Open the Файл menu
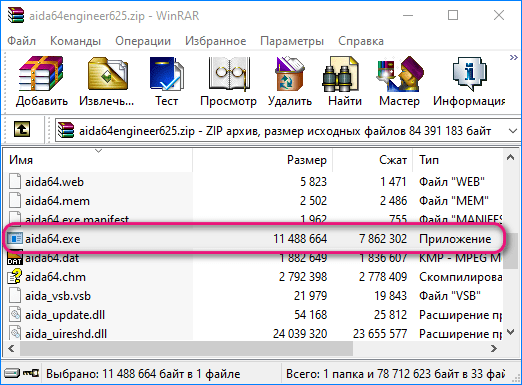The width and height of the screenshot is (522, 385). click(22, 41)
